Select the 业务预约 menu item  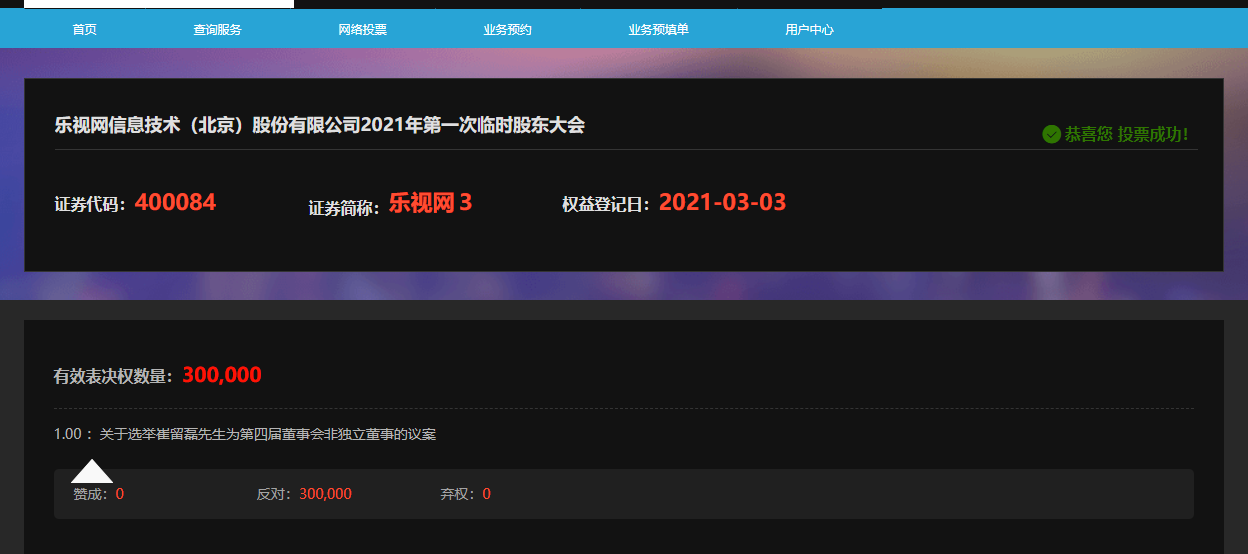507,30
